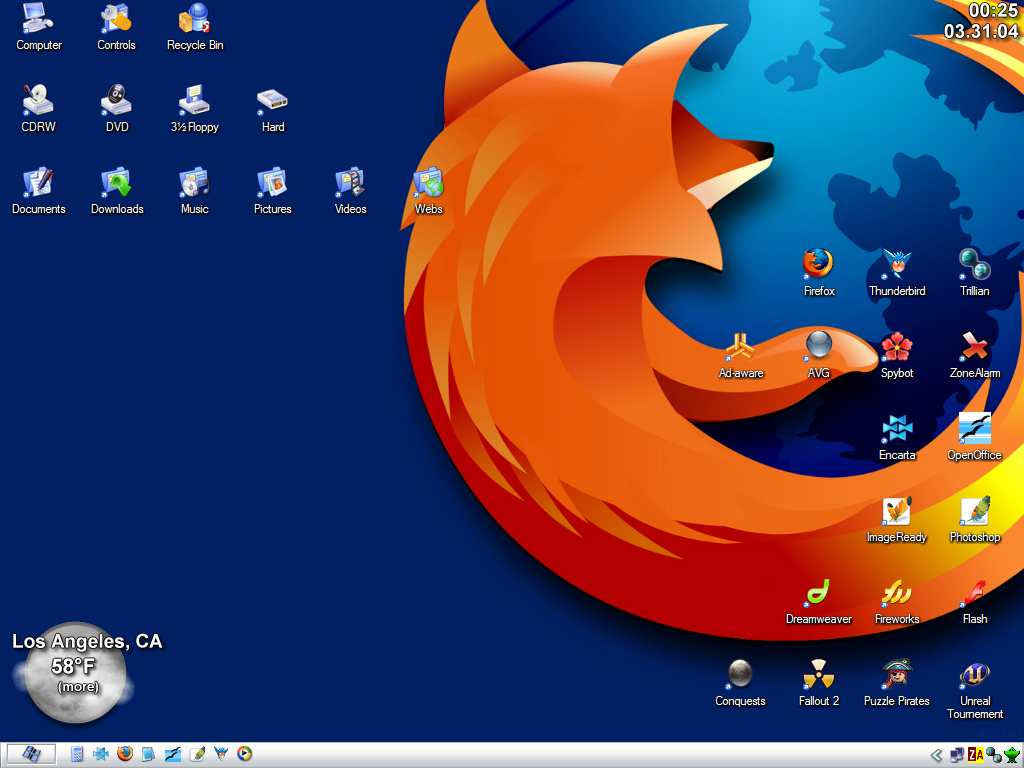Screen dimensions: 1024x768
Task: Select the Dreamweaver desktop shortcut
Action: 819,601
